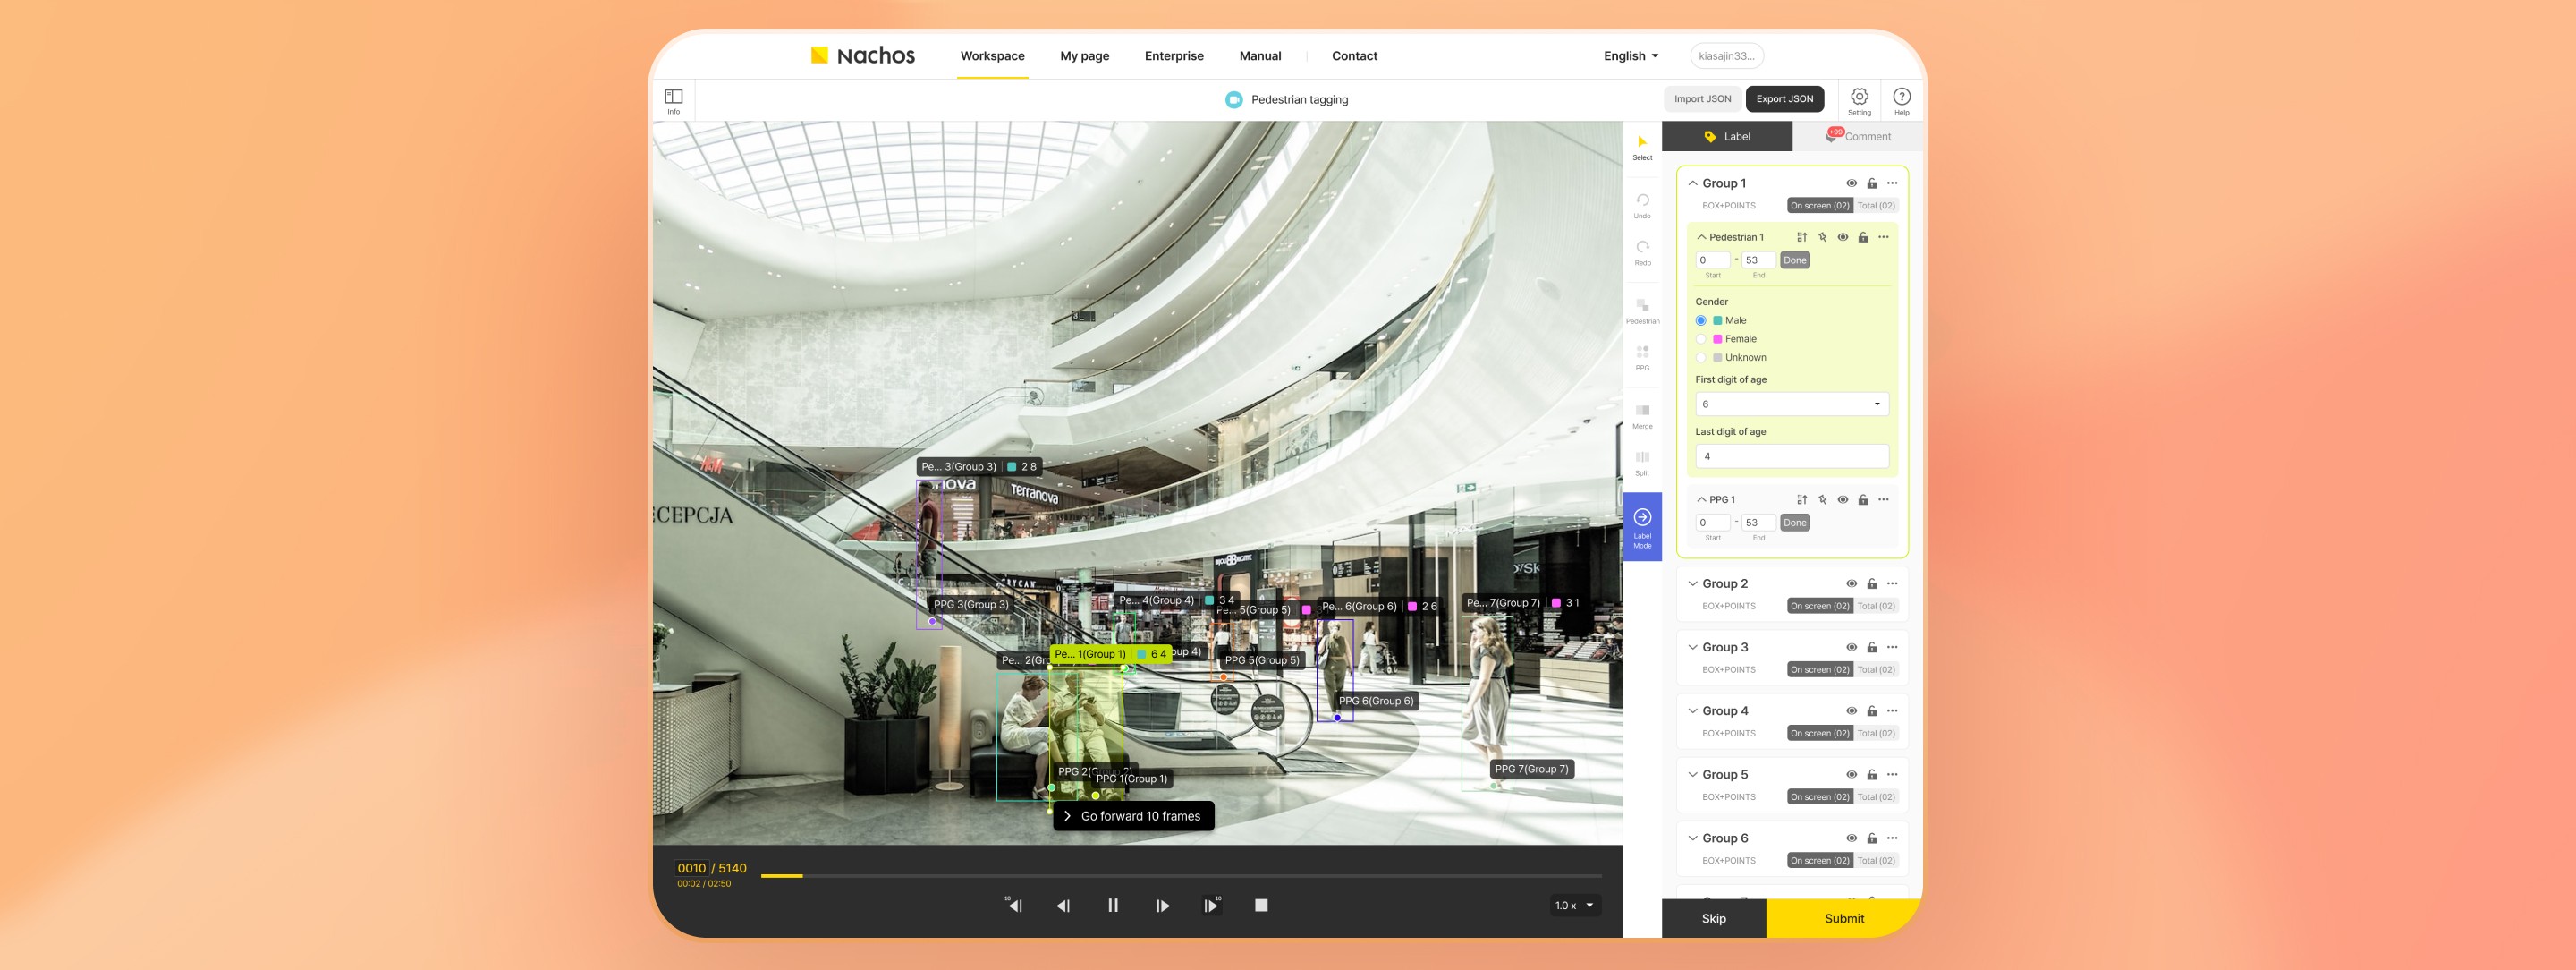The image size is (2576, 970).
Task: Click the yellow Submit button
Action: [x=1843, y=918]
